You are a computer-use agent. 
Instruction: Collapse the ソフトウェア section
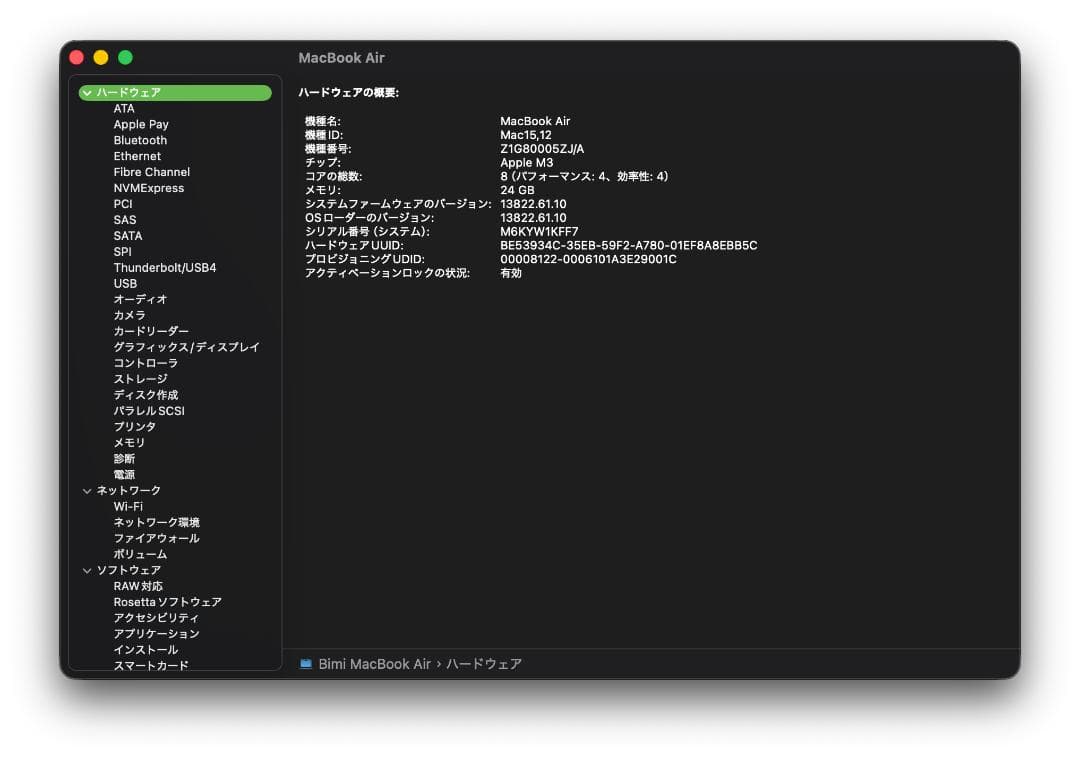coord(89,569)
